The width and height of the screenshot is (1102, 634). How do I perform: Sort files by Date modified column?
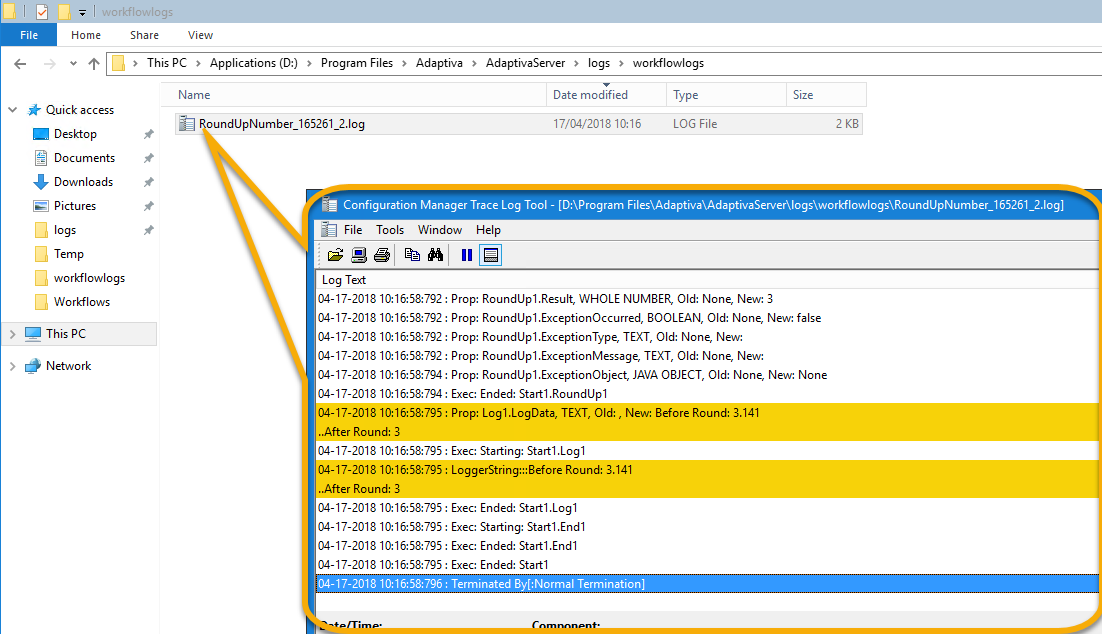coord(607,95)
